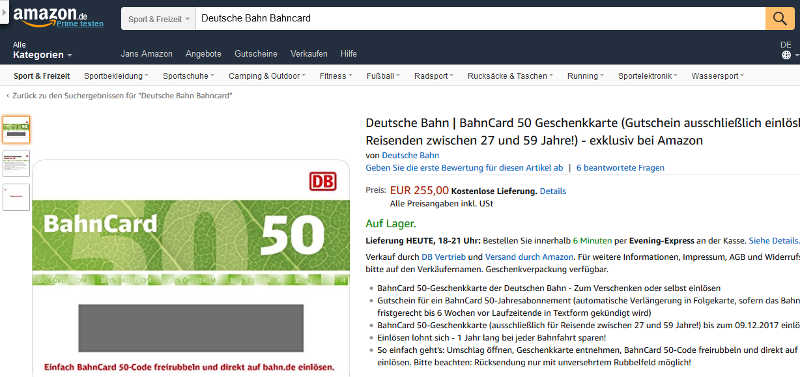Expand Alle Kategorien menu
Image resolution: width=800 pixels, height=377 pixels.
pyautogui.click(x=42, y=50)
